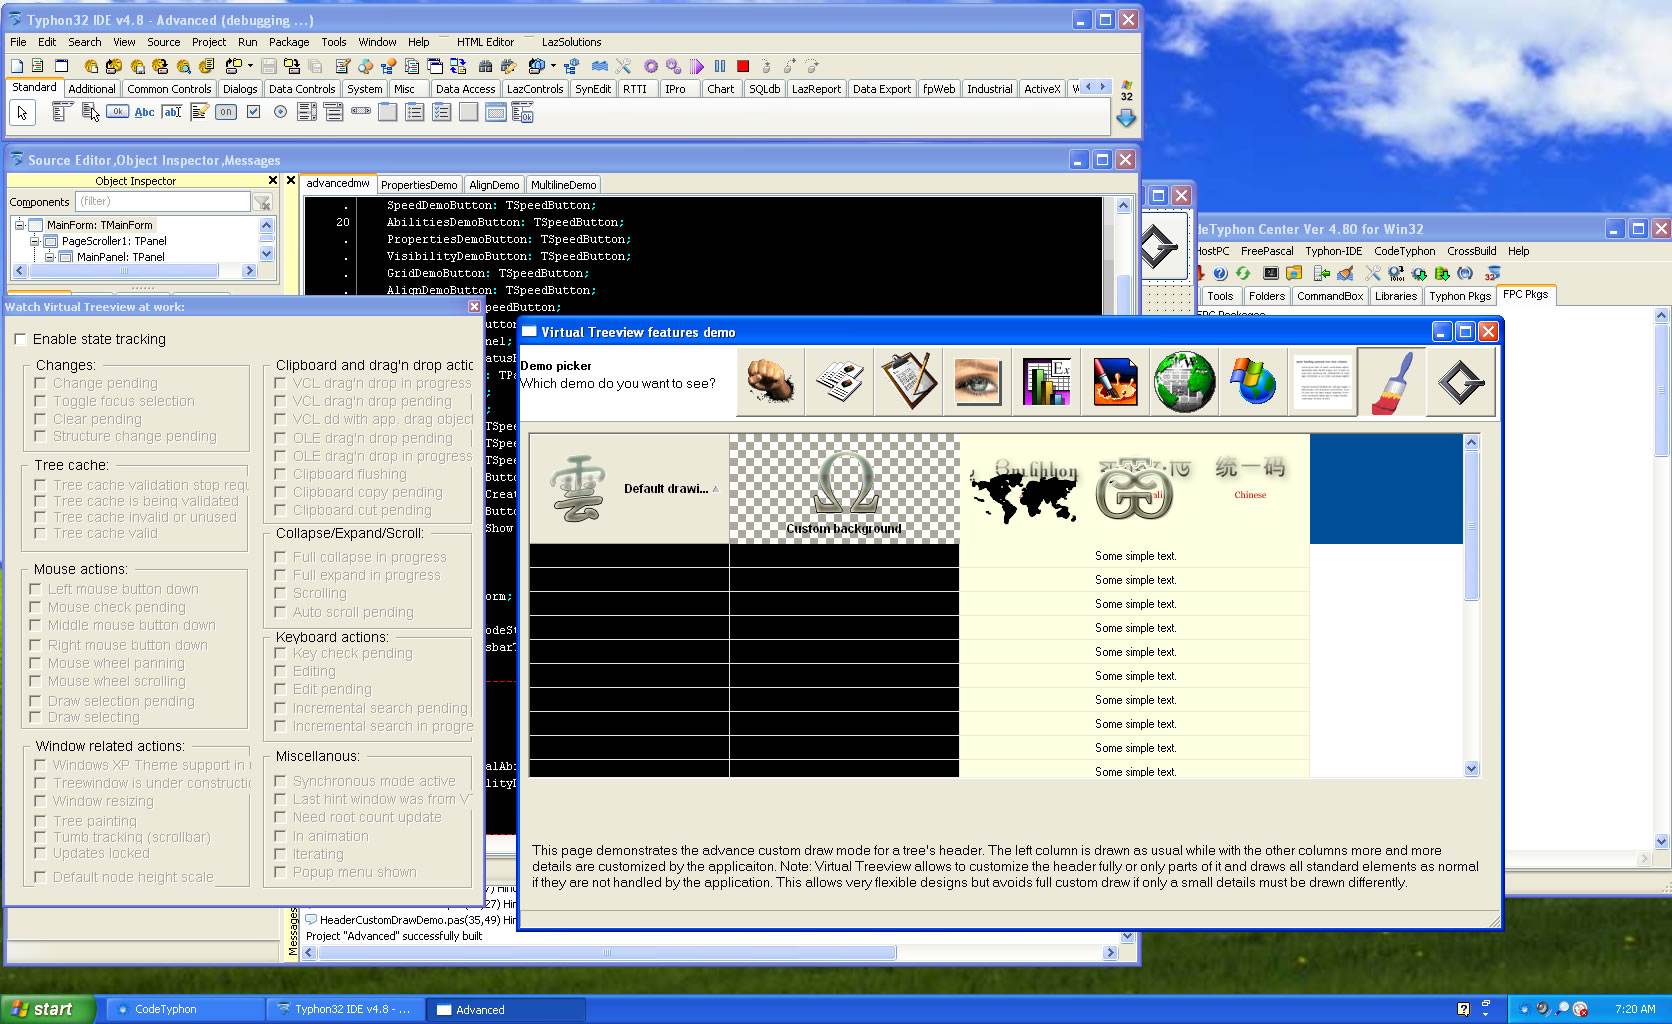Toggle 'Left mouse button down' checkbox
Viewport: 1672px width, 1024px height.
(x=36, y=589)
